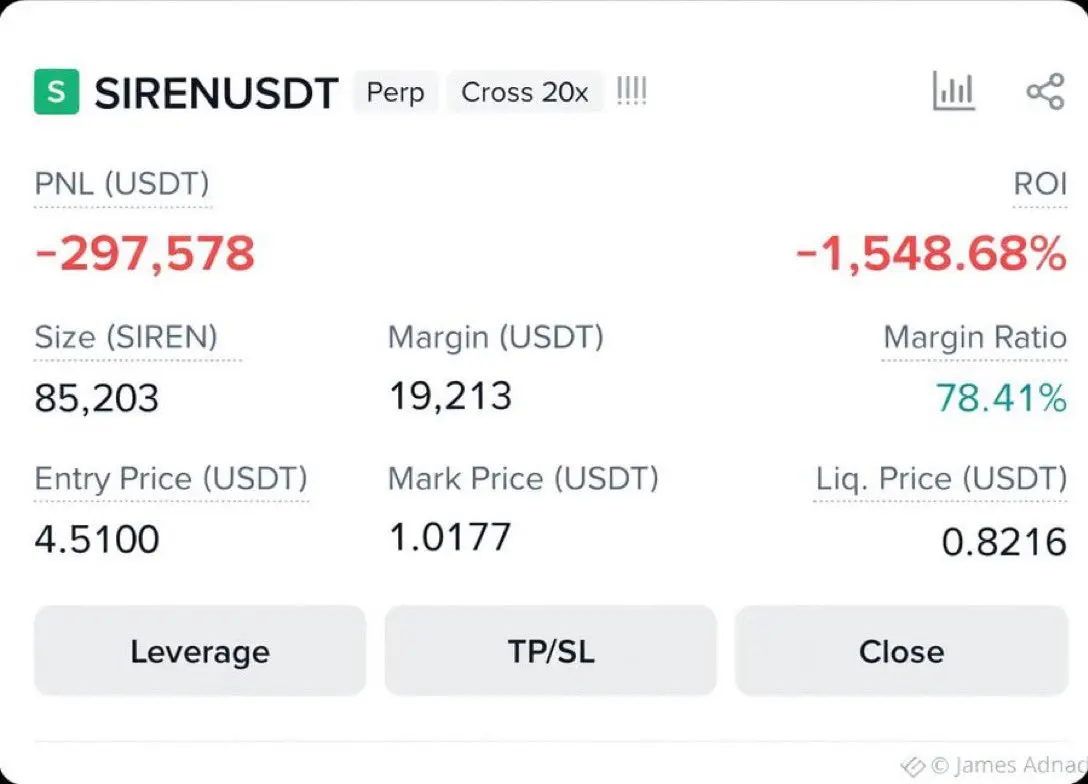Click the Liq. Price (USDT) label
Image resolution: width=1088 pixels, height=784 pixels.
click(x=940, y=478)
